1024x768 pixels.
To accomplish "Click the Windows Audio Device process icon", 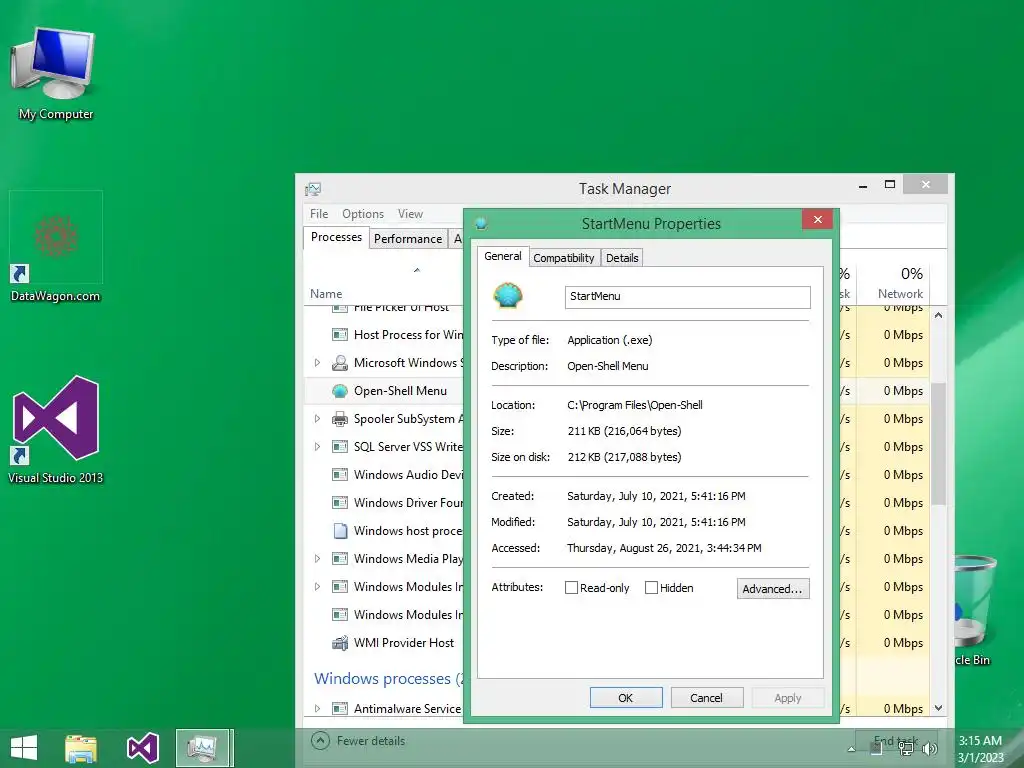I will pos(340,475).
